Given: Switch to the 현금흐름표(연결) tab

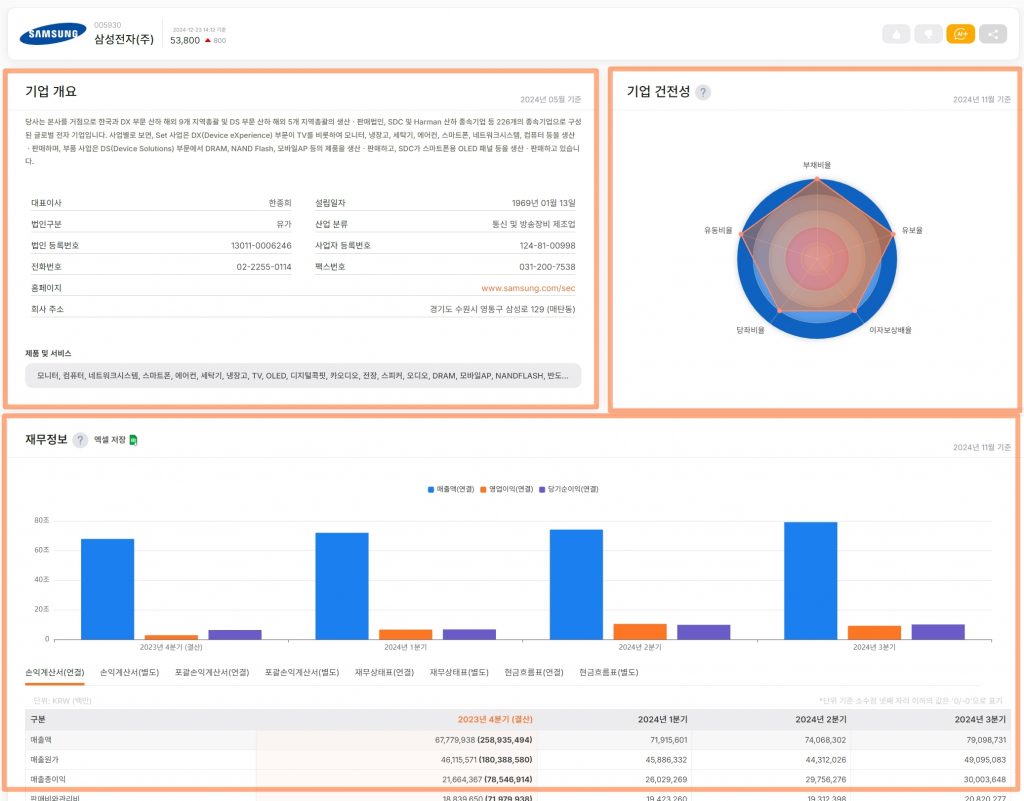Looking at the screenshot, I should [x=534, y=672].
